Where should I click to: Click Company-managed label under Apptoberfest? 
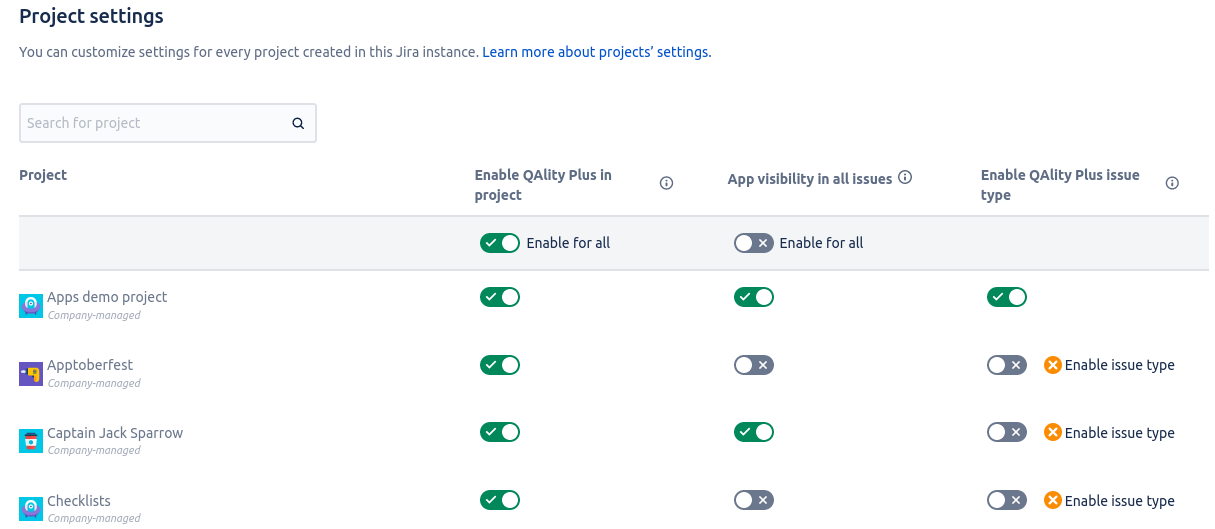94,383
